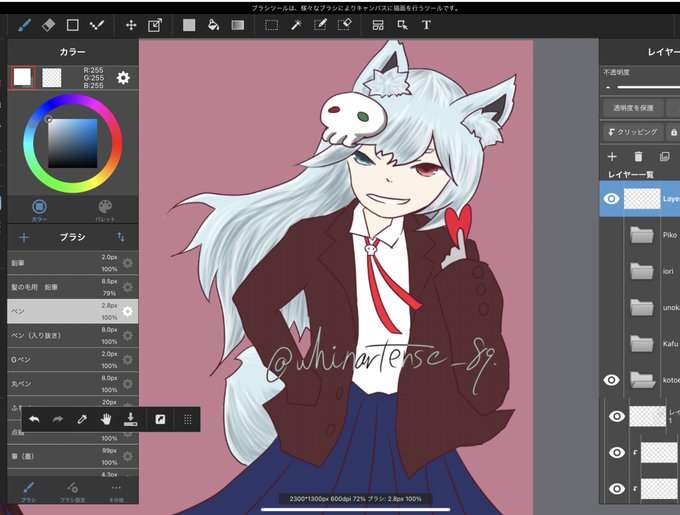This screenshot has height=515, width=680.
Task: Select the transparent color swatch
Action: [52, 78]
